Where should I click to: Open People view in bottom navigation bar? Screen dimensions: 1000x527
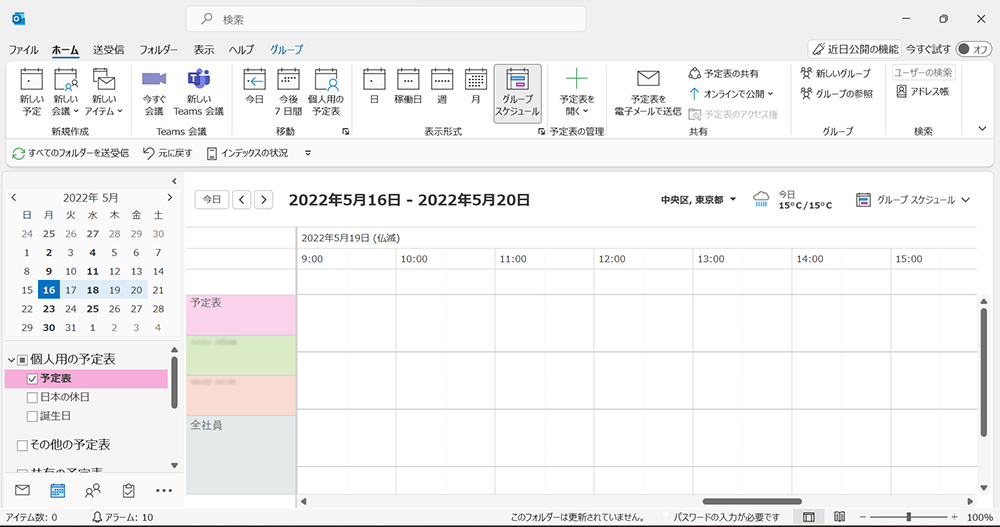tap(93, 490)
